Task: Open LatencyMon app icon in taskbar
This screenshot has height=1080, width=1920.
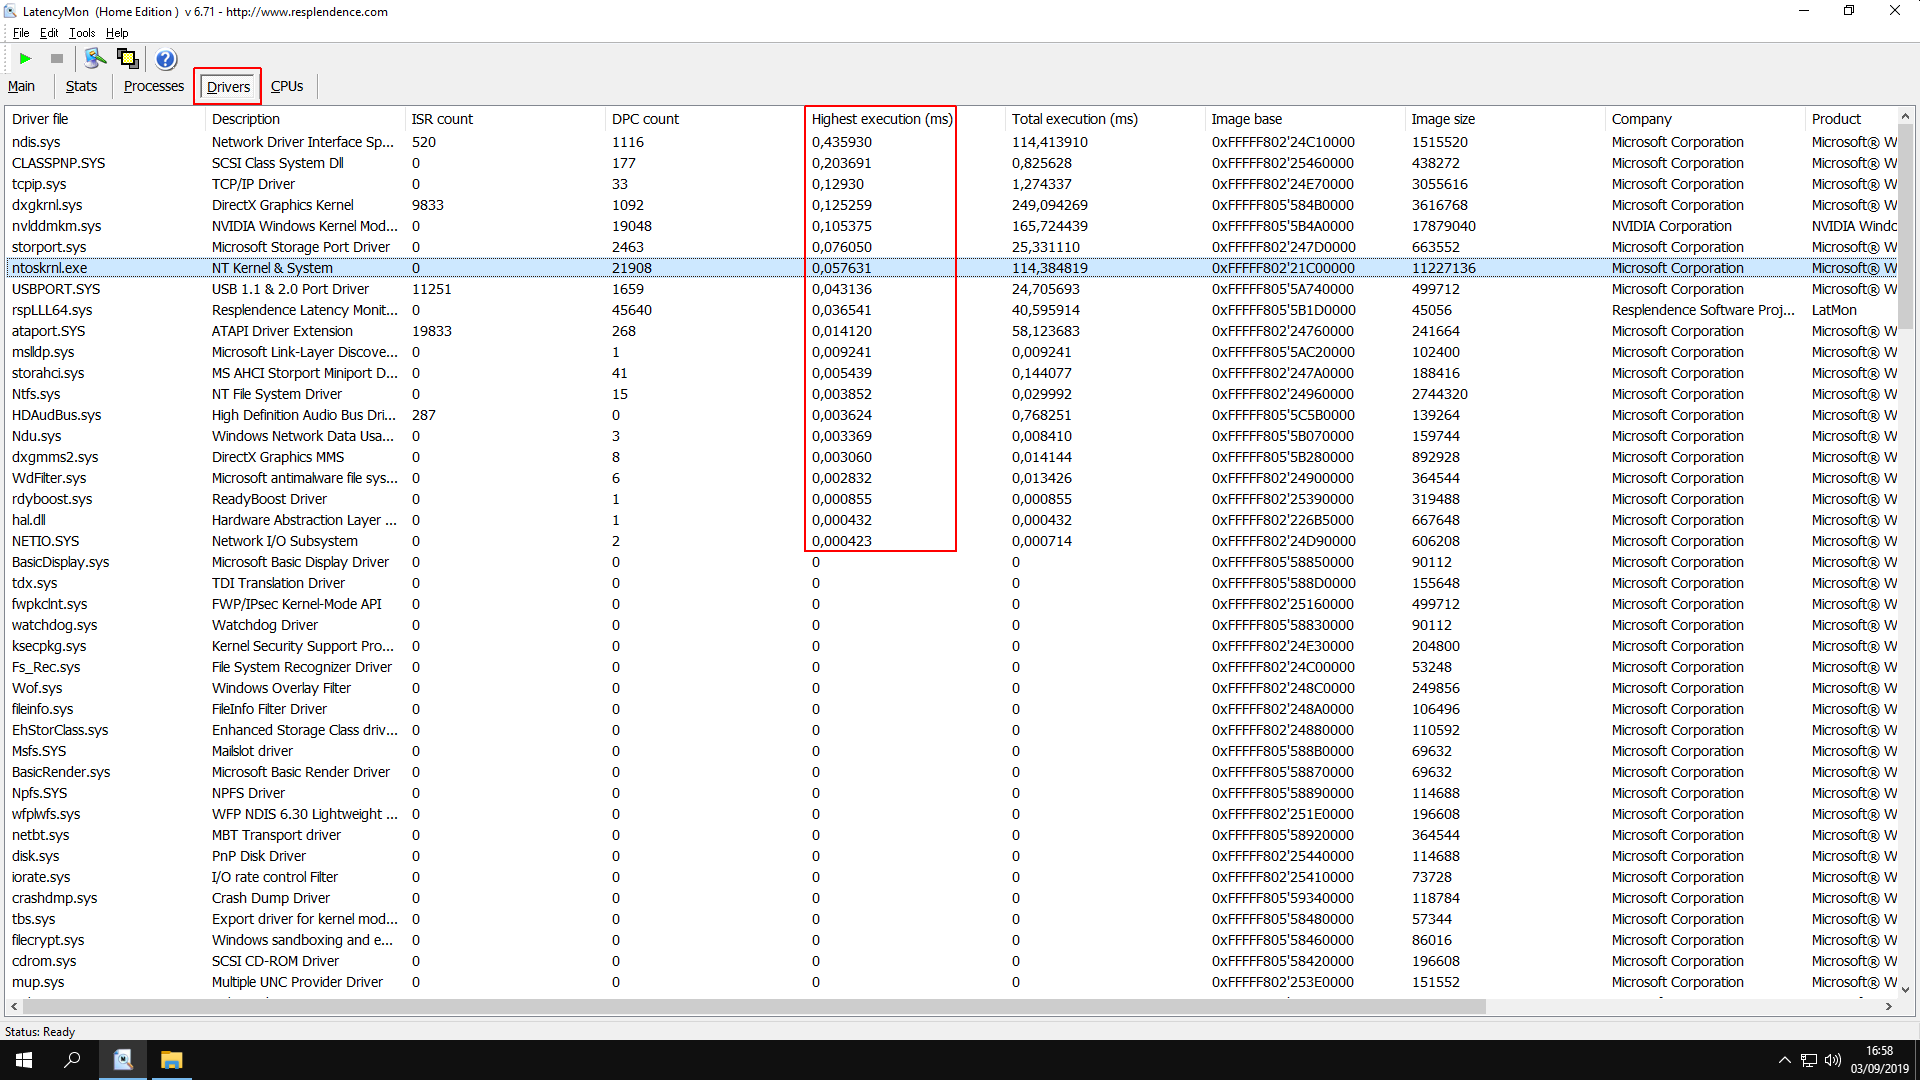Action: (x=123, y=1060)
